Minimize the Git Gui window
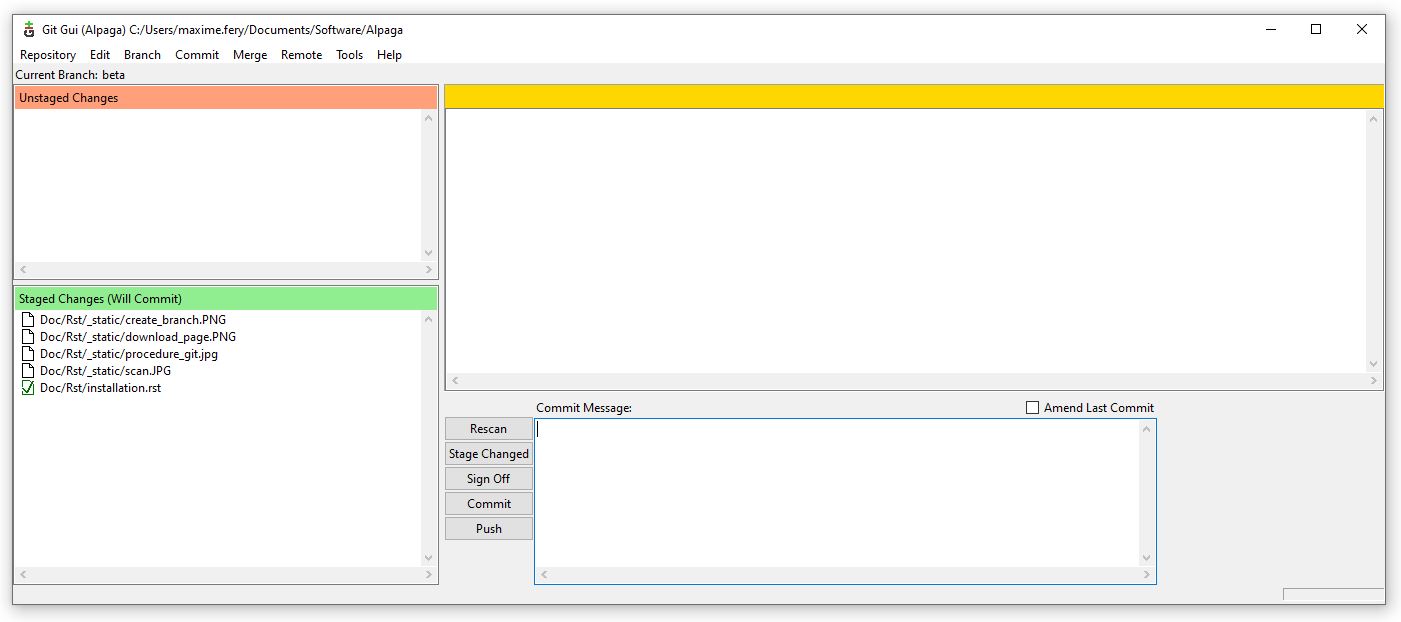The width and height of the screenshot is (1401, 622). click(x=1270, y=29)
